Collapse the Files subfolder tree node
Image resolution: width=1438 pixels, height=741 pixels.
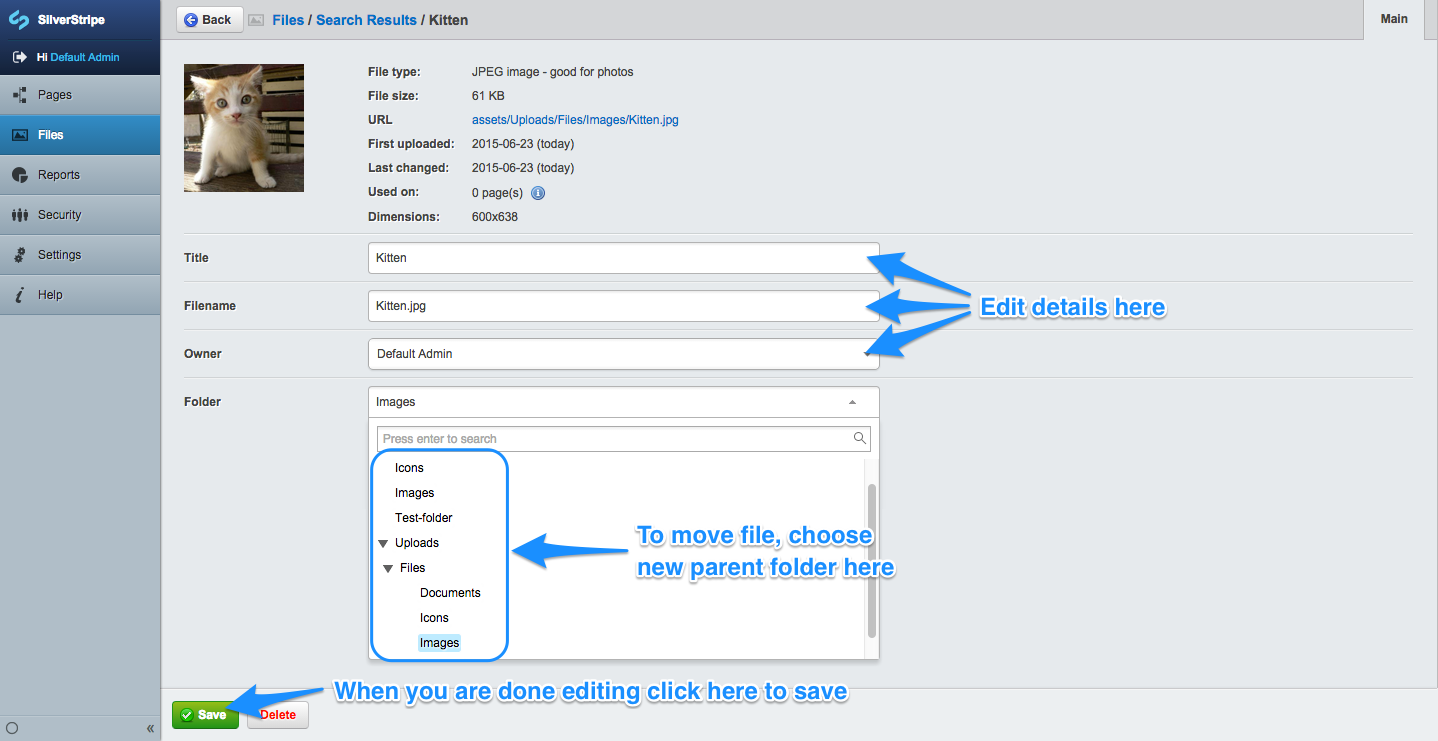388,569
